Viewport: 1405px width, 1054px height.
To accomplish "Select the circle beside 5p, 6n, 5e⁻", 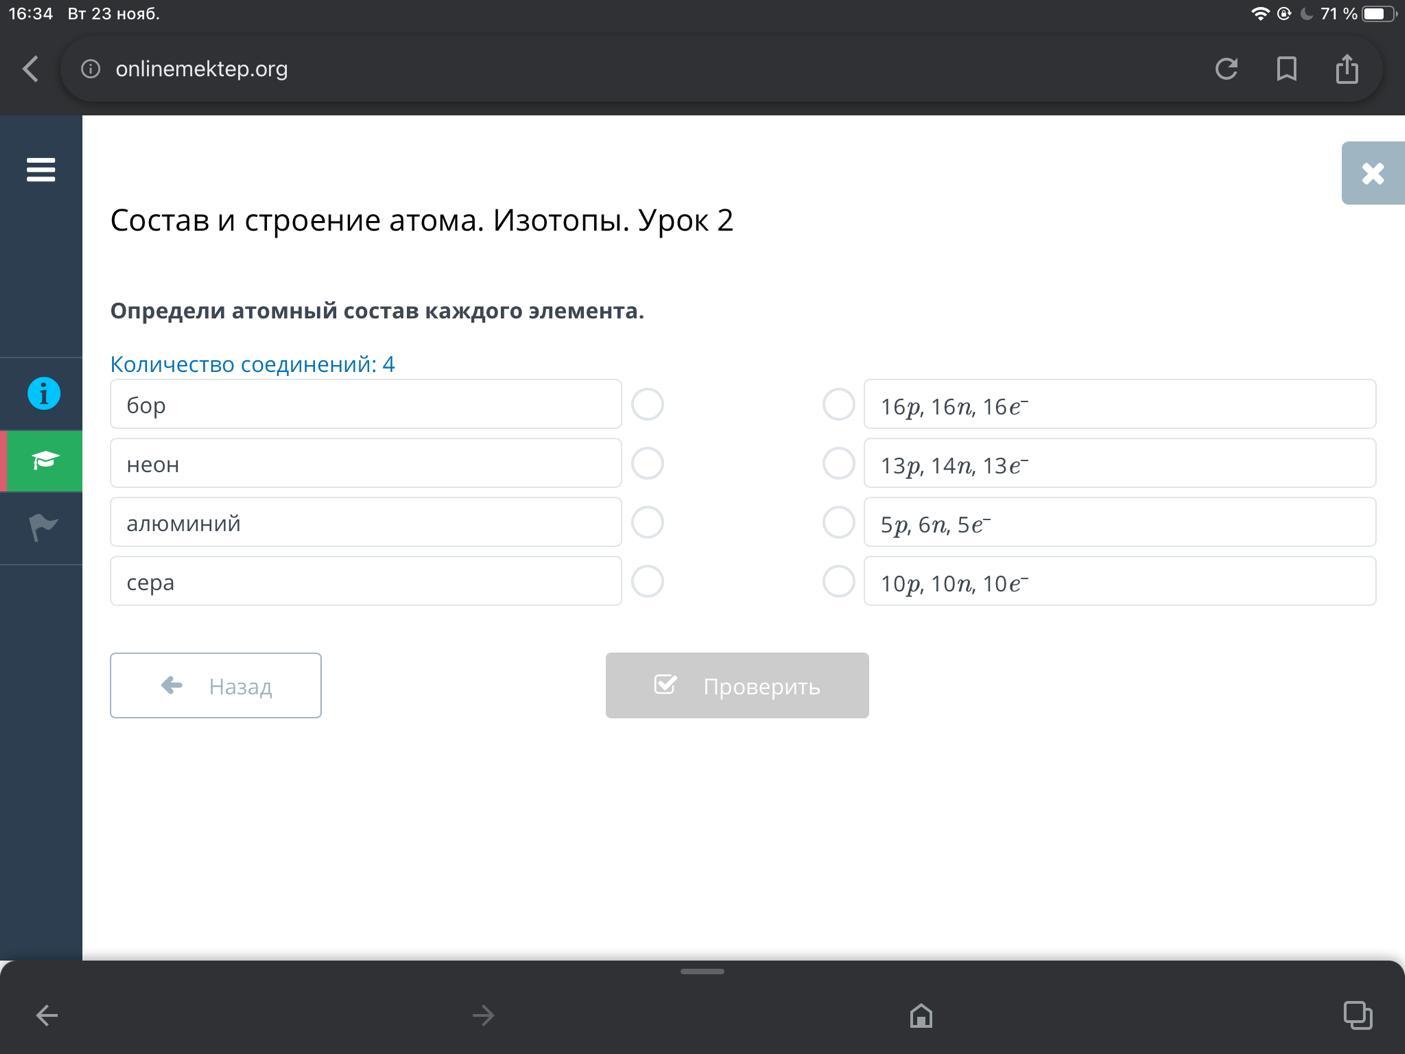I will click(x=838, y=523).
